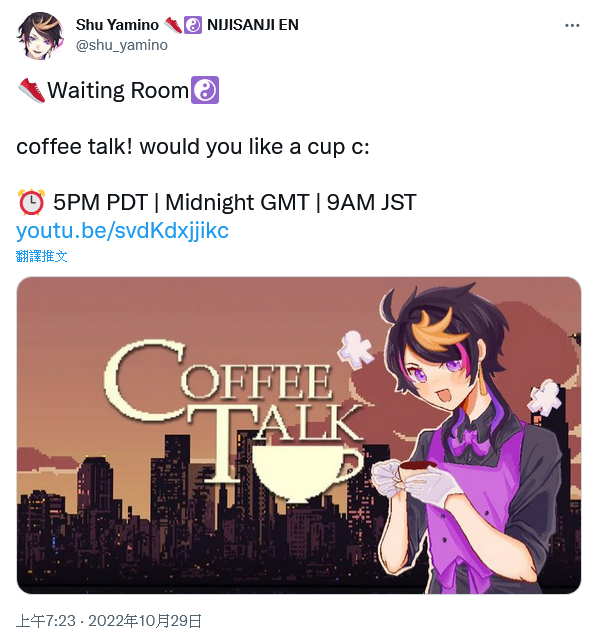The width and height of the screenshot is (598, 644).
Task: Click the 5PM PDT schedule text
Action: [x=100, y=202]
